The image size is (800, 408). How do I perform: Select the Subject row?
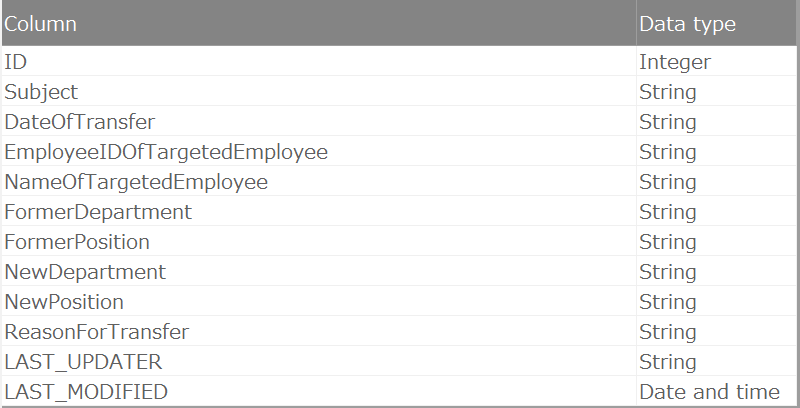pos(41,92)
